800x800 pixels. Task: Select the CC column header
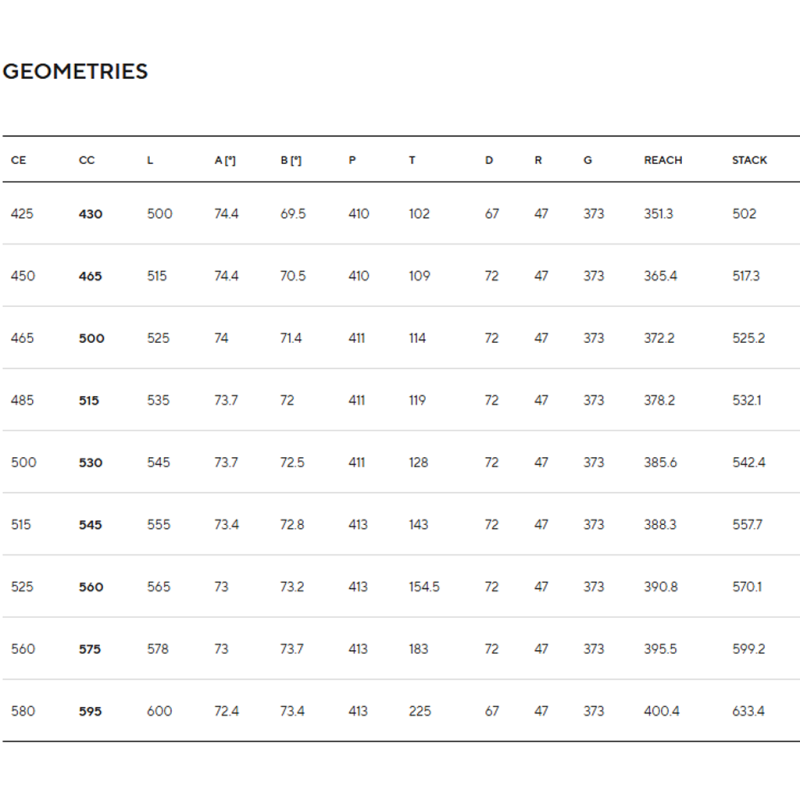tap(87, 160)
